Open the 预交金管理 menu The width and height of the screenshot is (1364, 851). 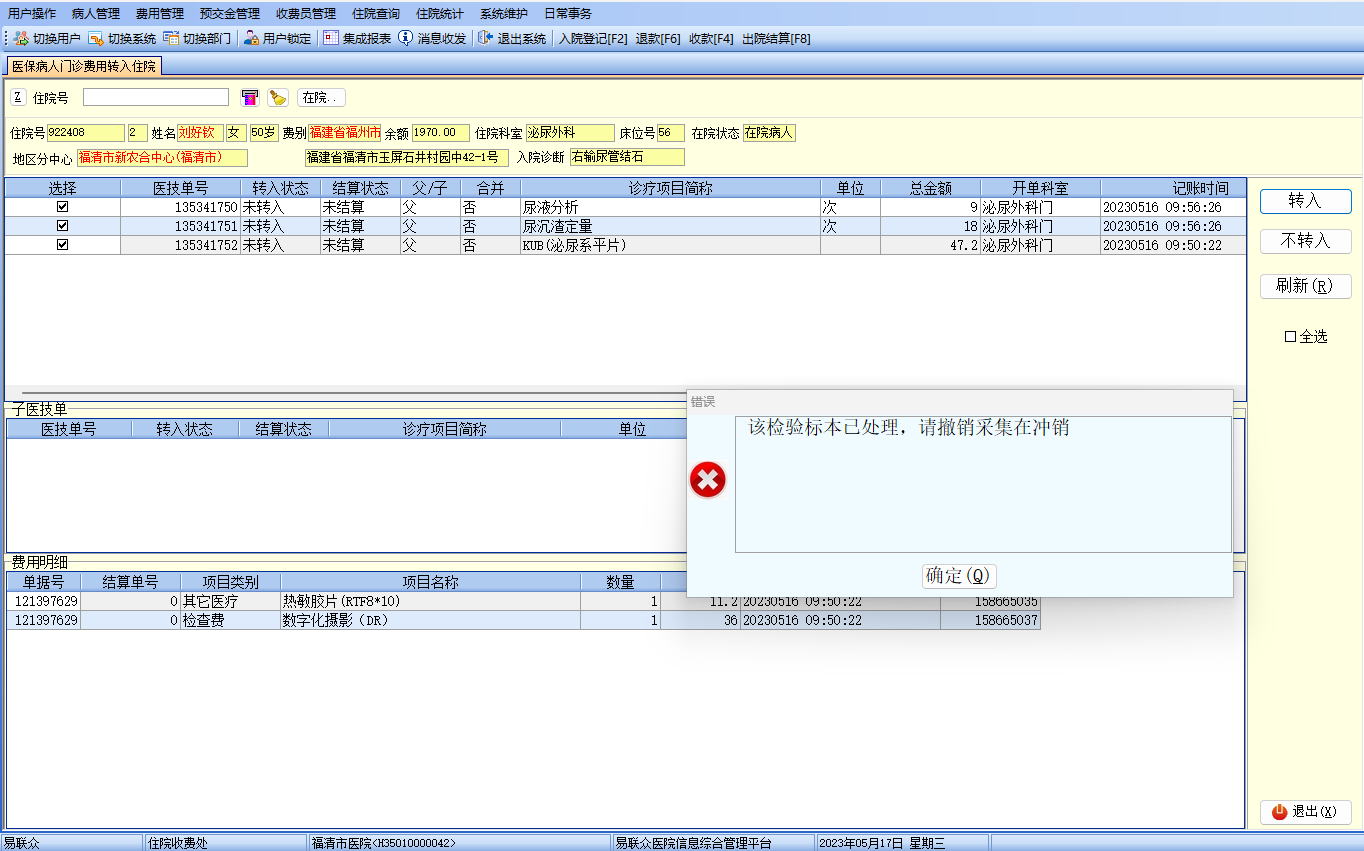230,14
